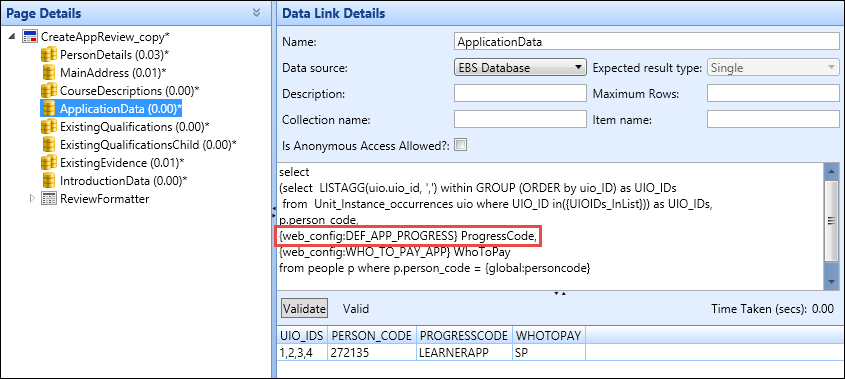Select ExistingQualificationsChild (0.00)* data link
845x379 pixels.
pos(148,144)
